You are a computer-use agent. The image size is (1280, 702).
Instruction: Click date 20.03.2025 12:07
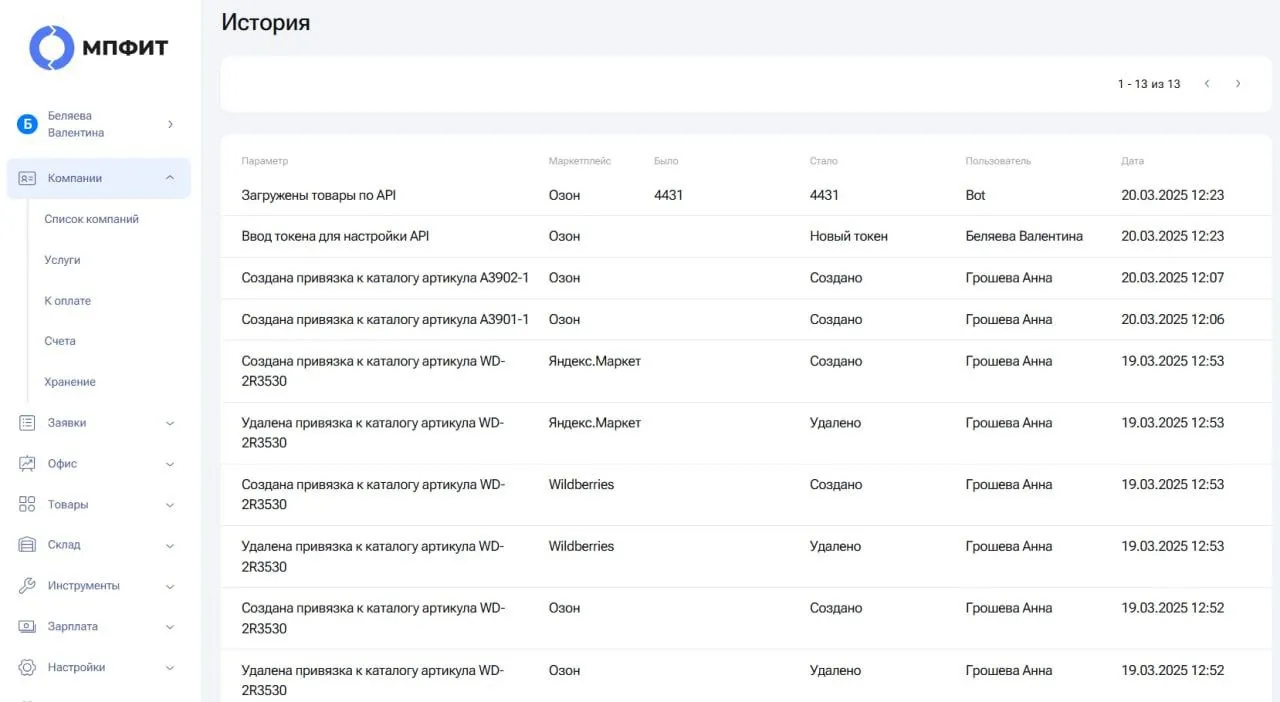click(1173, 278)
